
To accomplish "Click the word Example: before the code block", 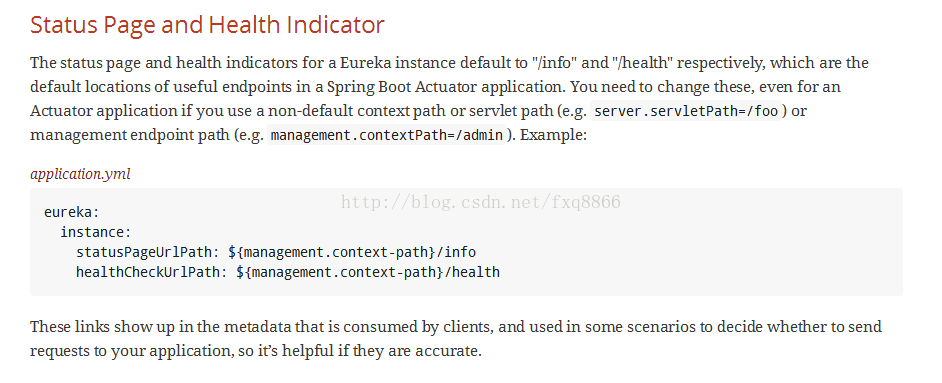I will pos(553,135).
